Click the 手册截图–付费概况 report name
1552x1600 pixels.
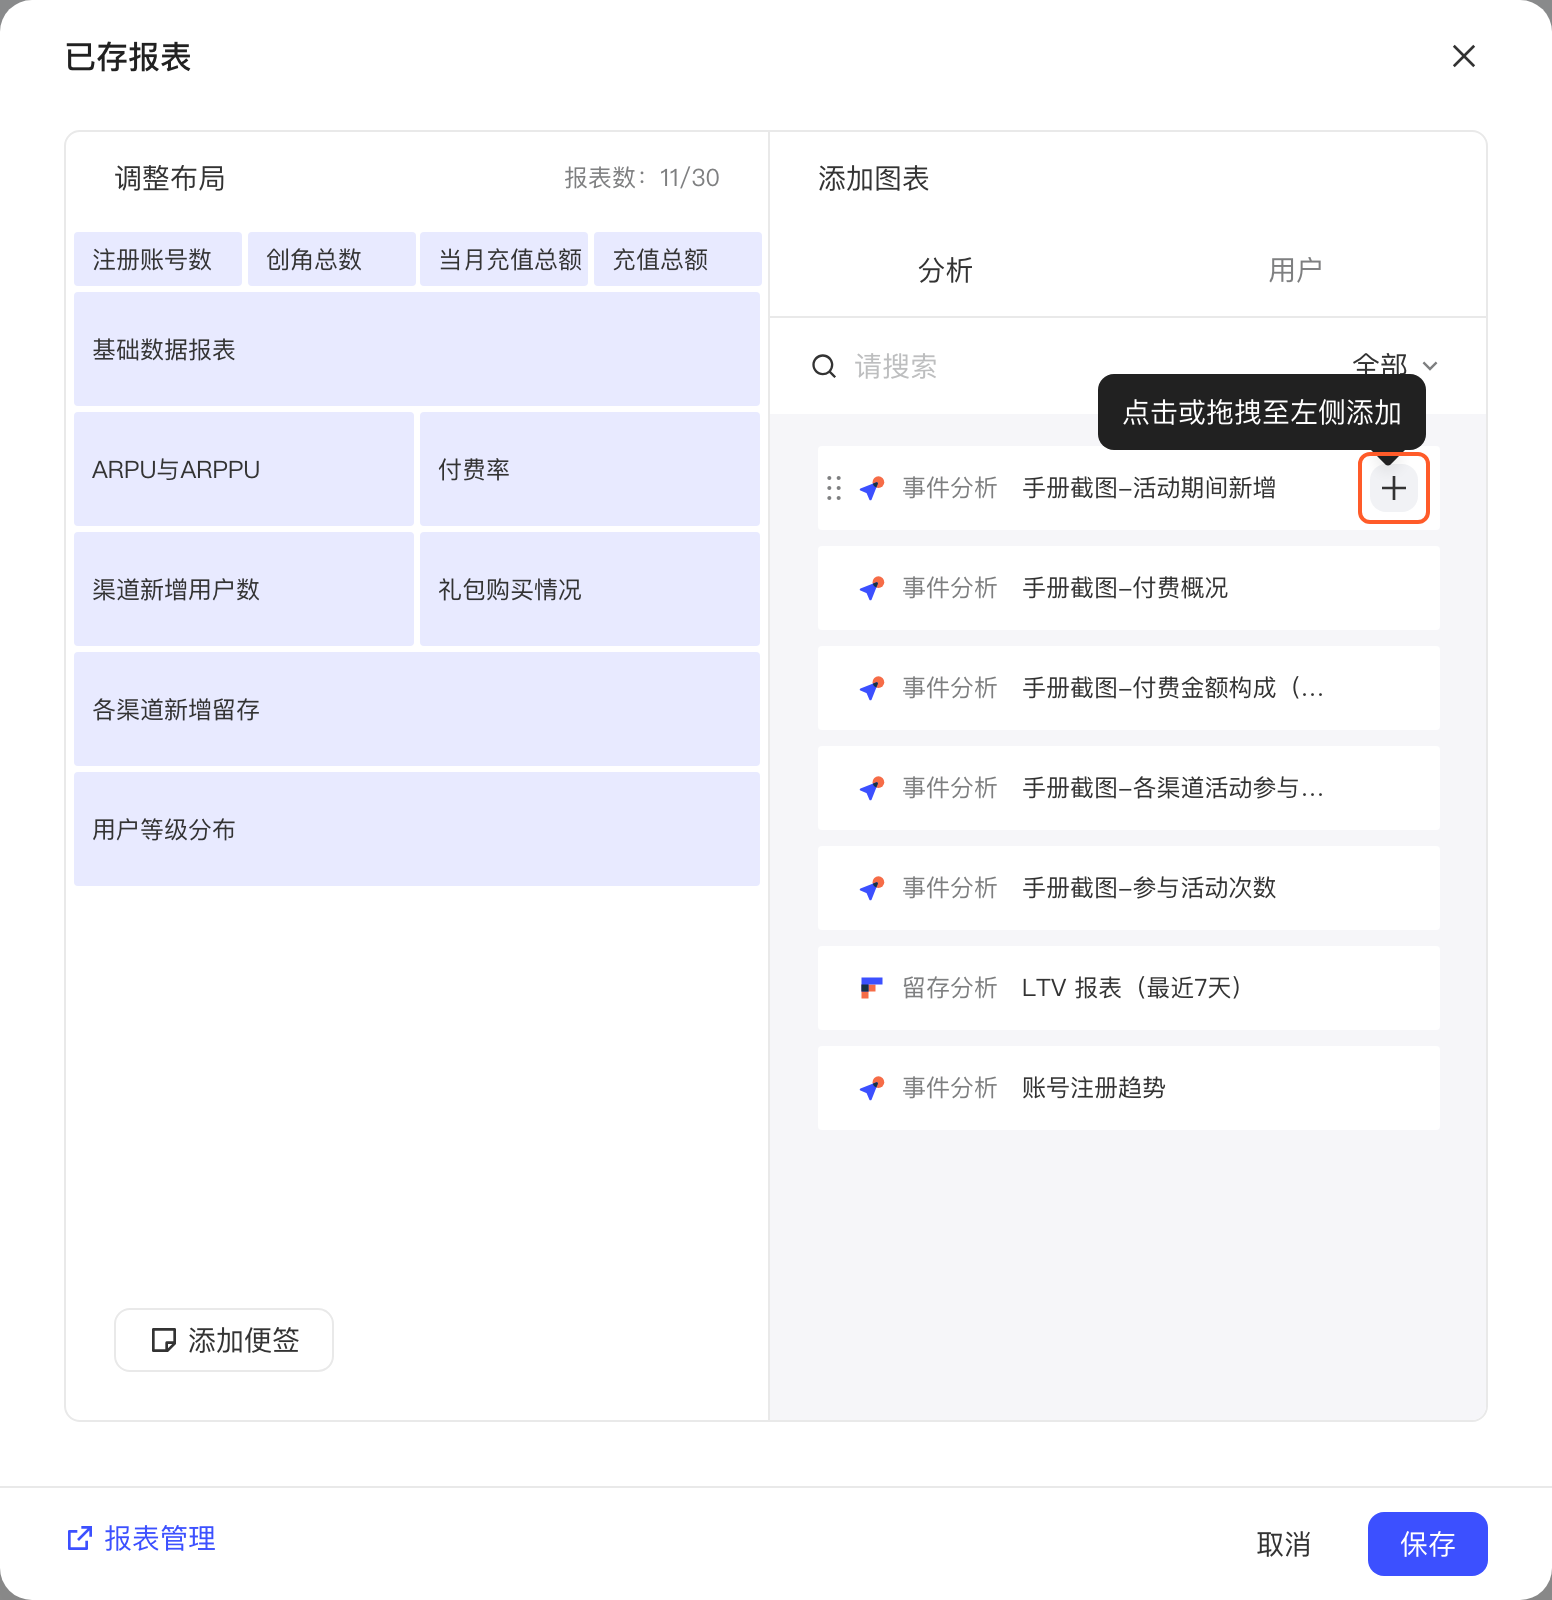tap(1125, 588)
